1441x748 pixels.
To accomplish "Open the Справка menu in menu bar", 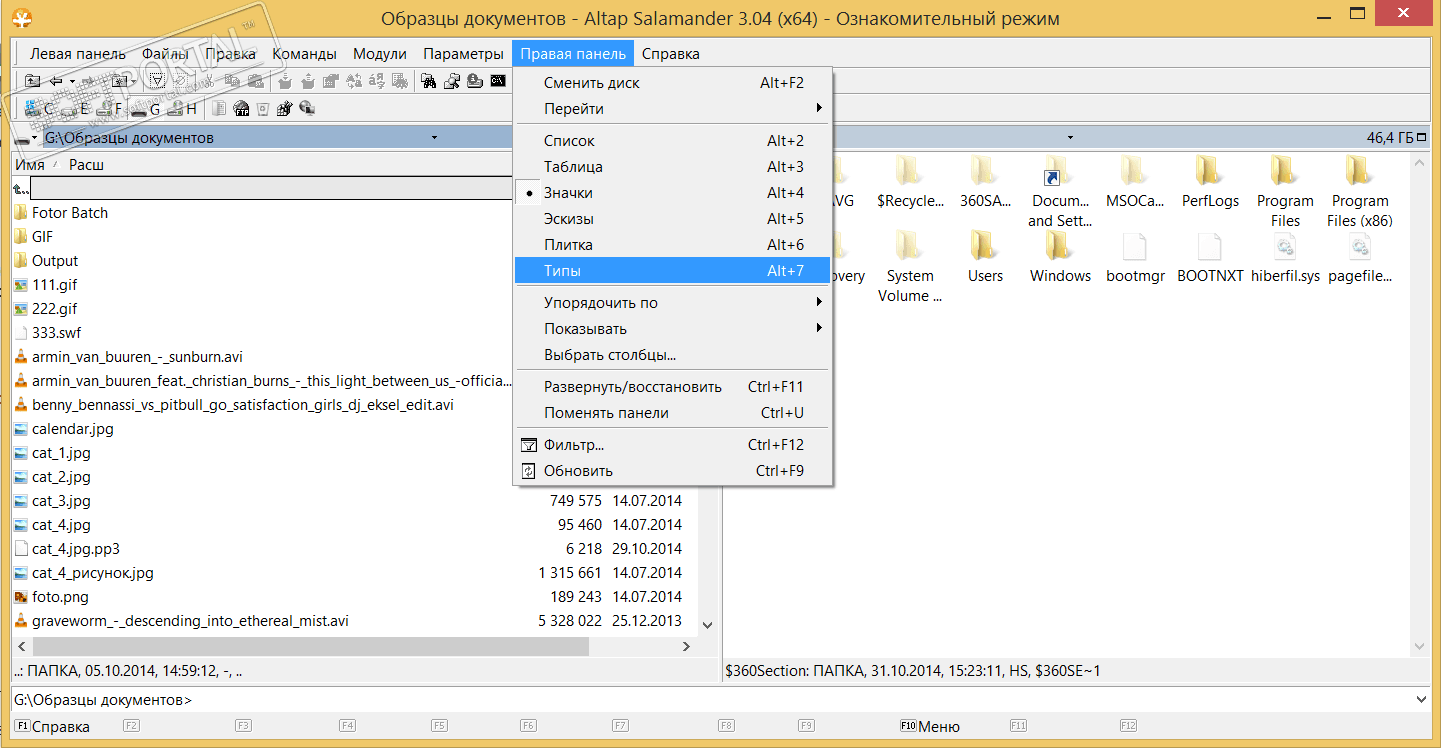I will point(671,54).
